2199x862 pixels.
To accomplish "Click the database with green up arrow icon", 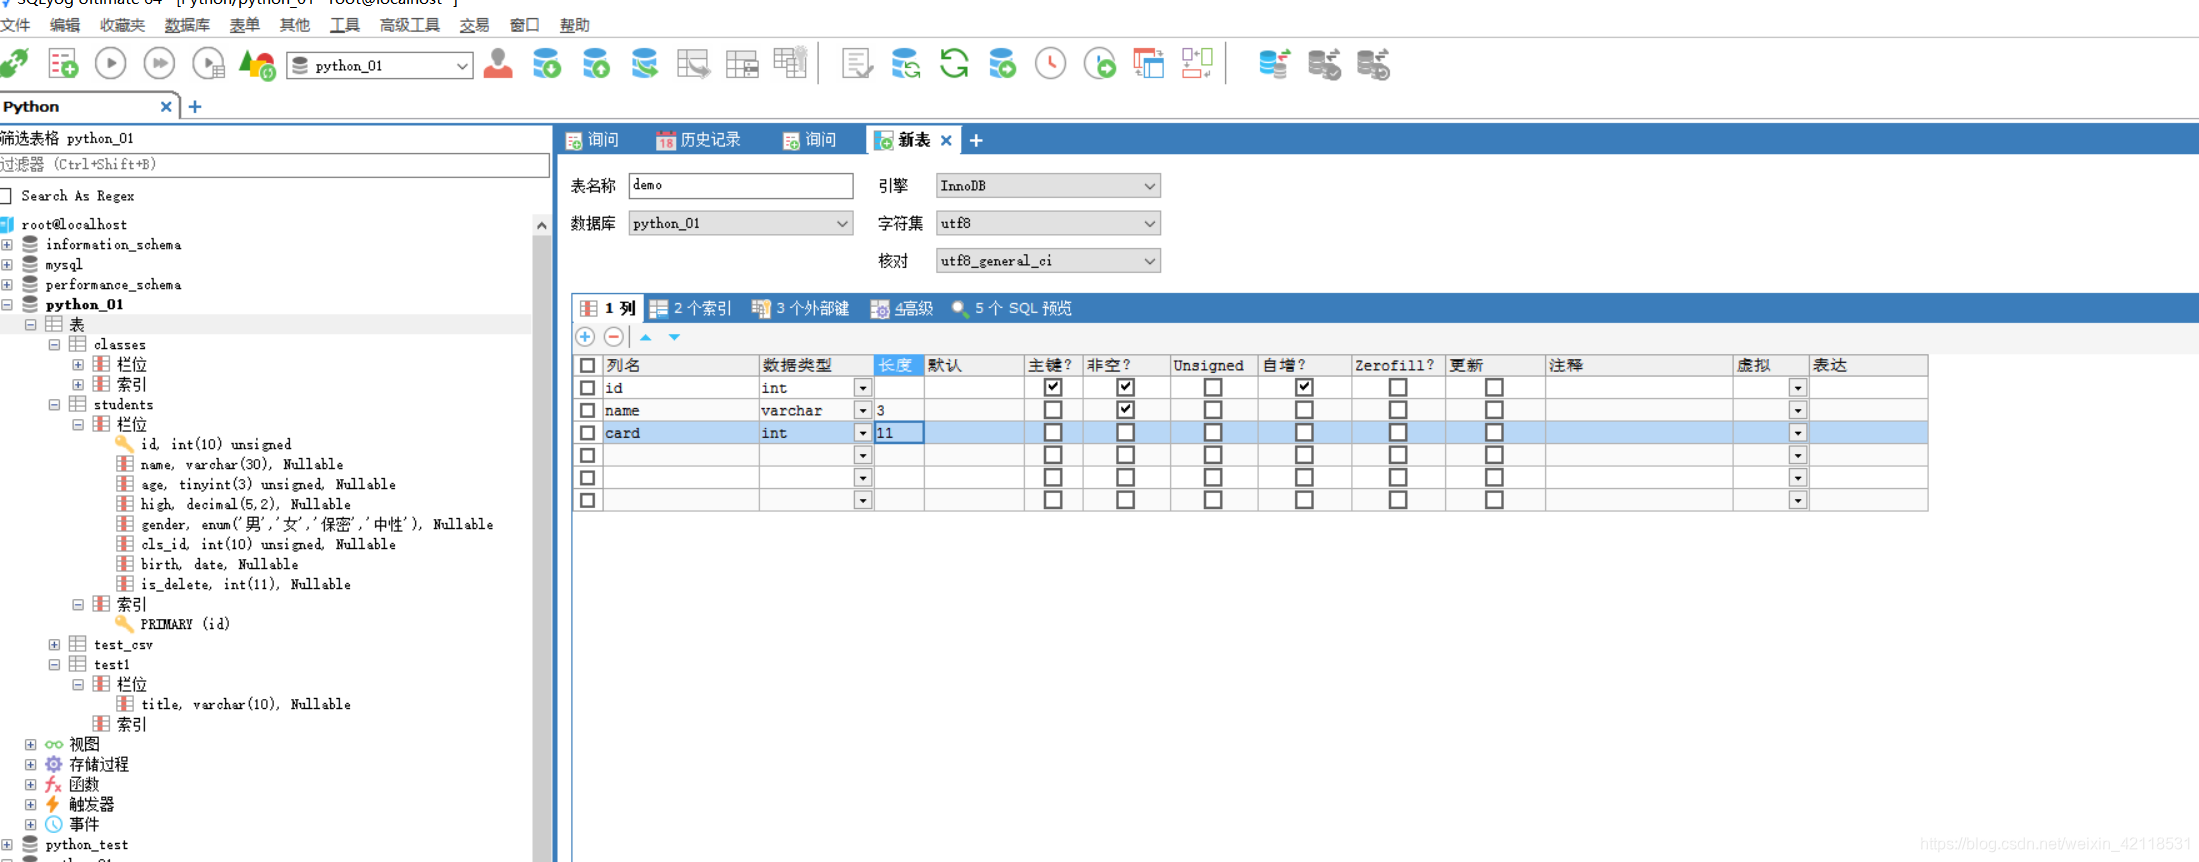I will click(x=596, y=64).
